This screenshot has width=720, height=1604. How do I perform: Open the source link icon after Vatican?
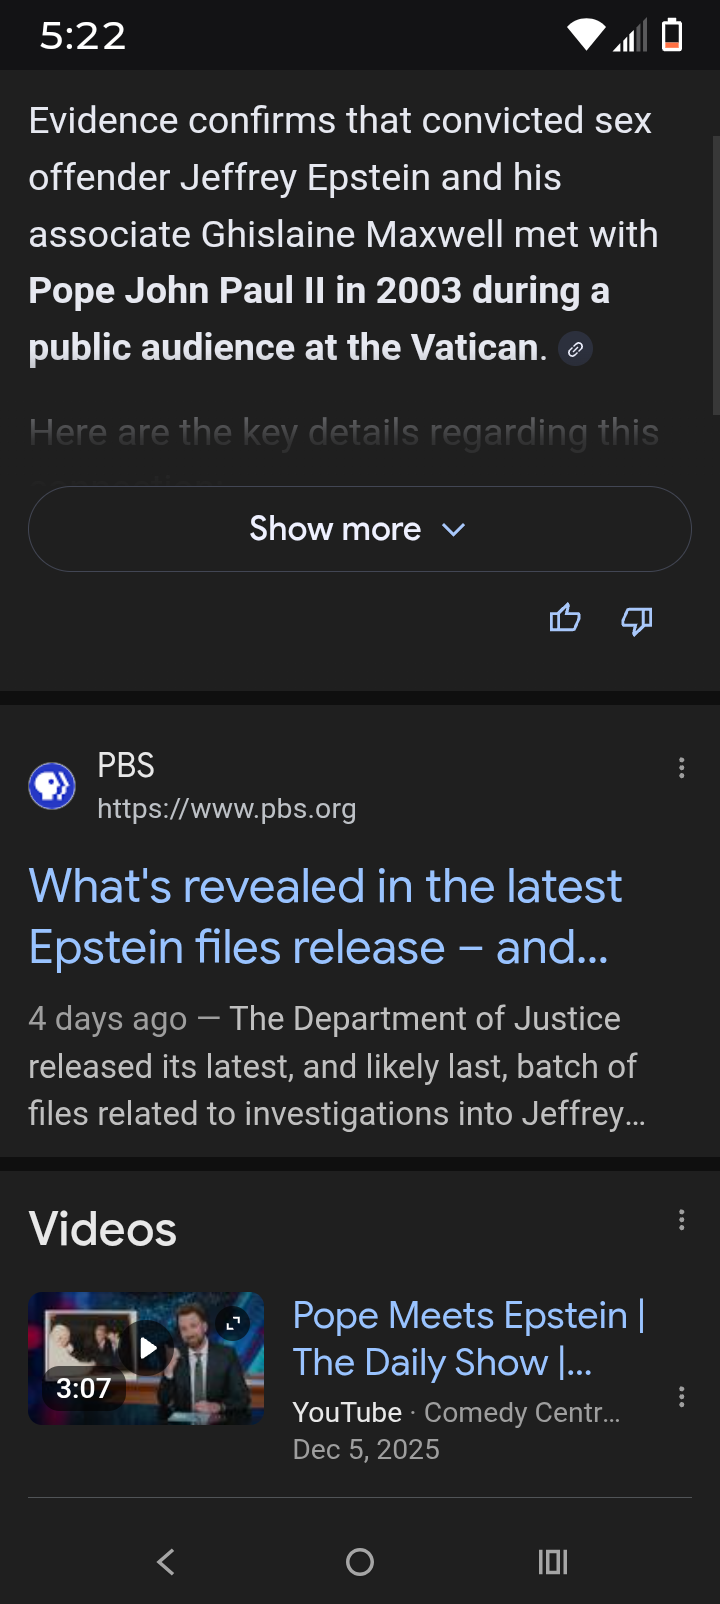pos(575,349)
